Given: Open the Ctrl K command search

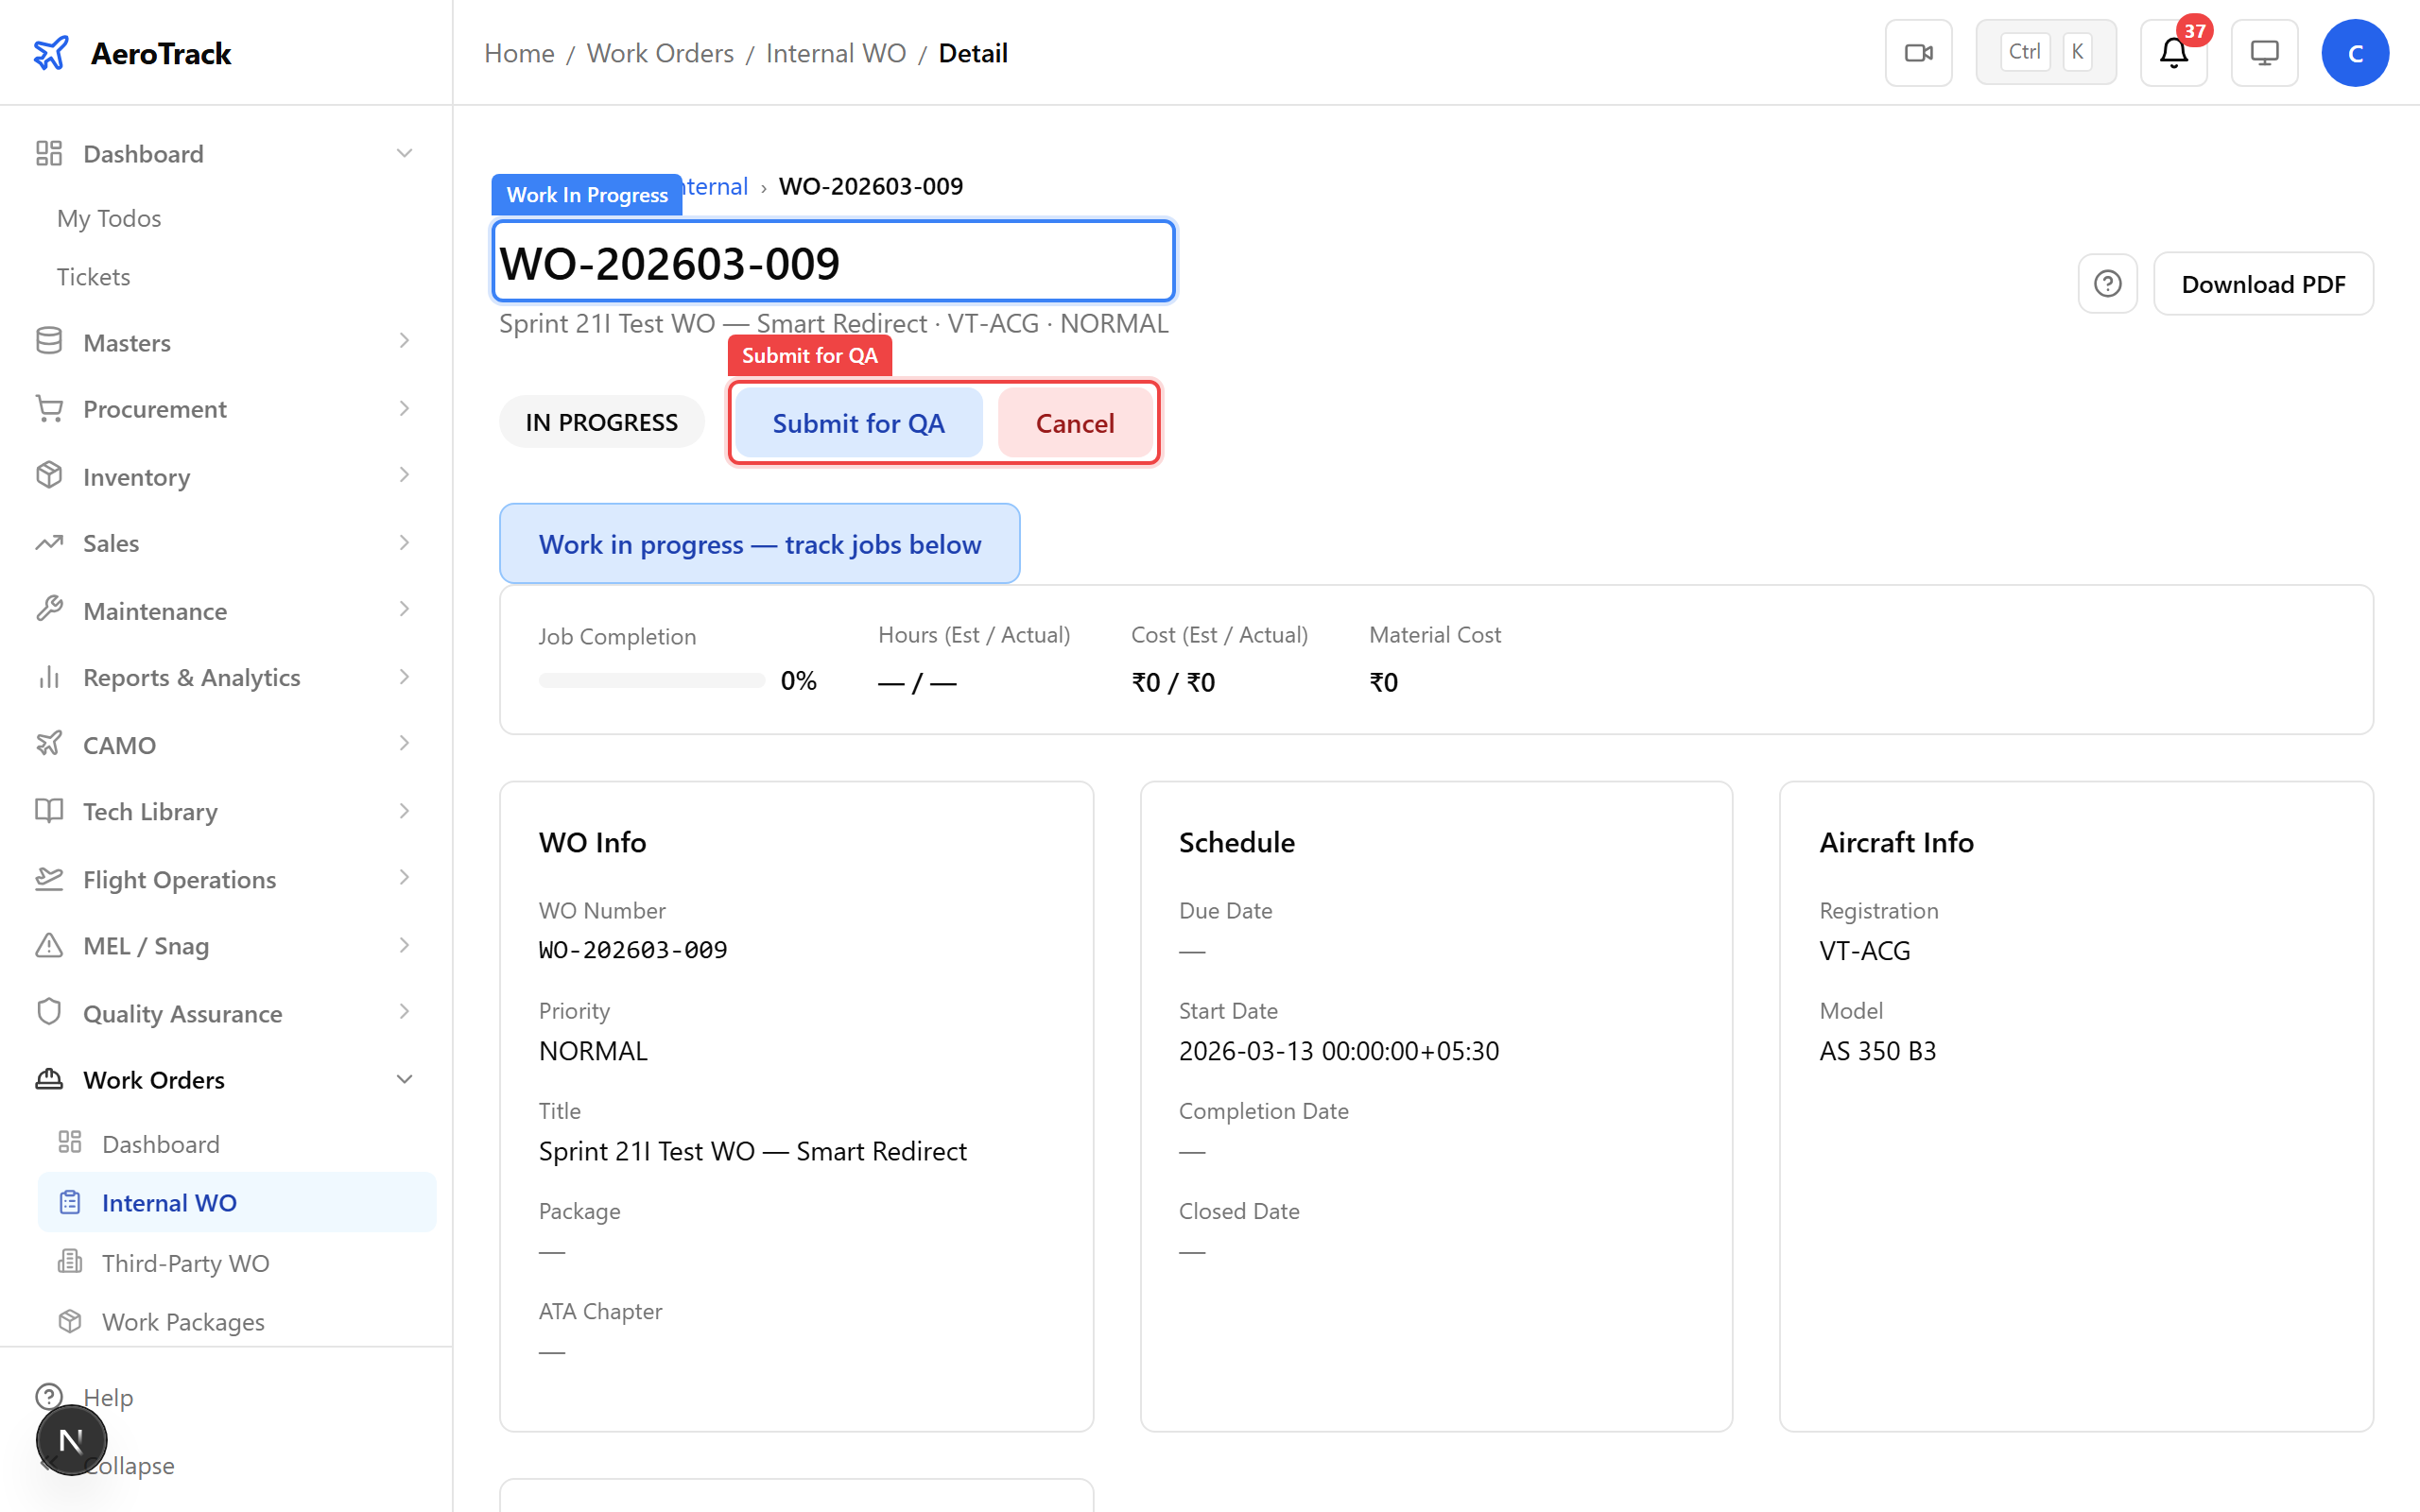Looking at the screenshot, I should [x=2045, y=53].
